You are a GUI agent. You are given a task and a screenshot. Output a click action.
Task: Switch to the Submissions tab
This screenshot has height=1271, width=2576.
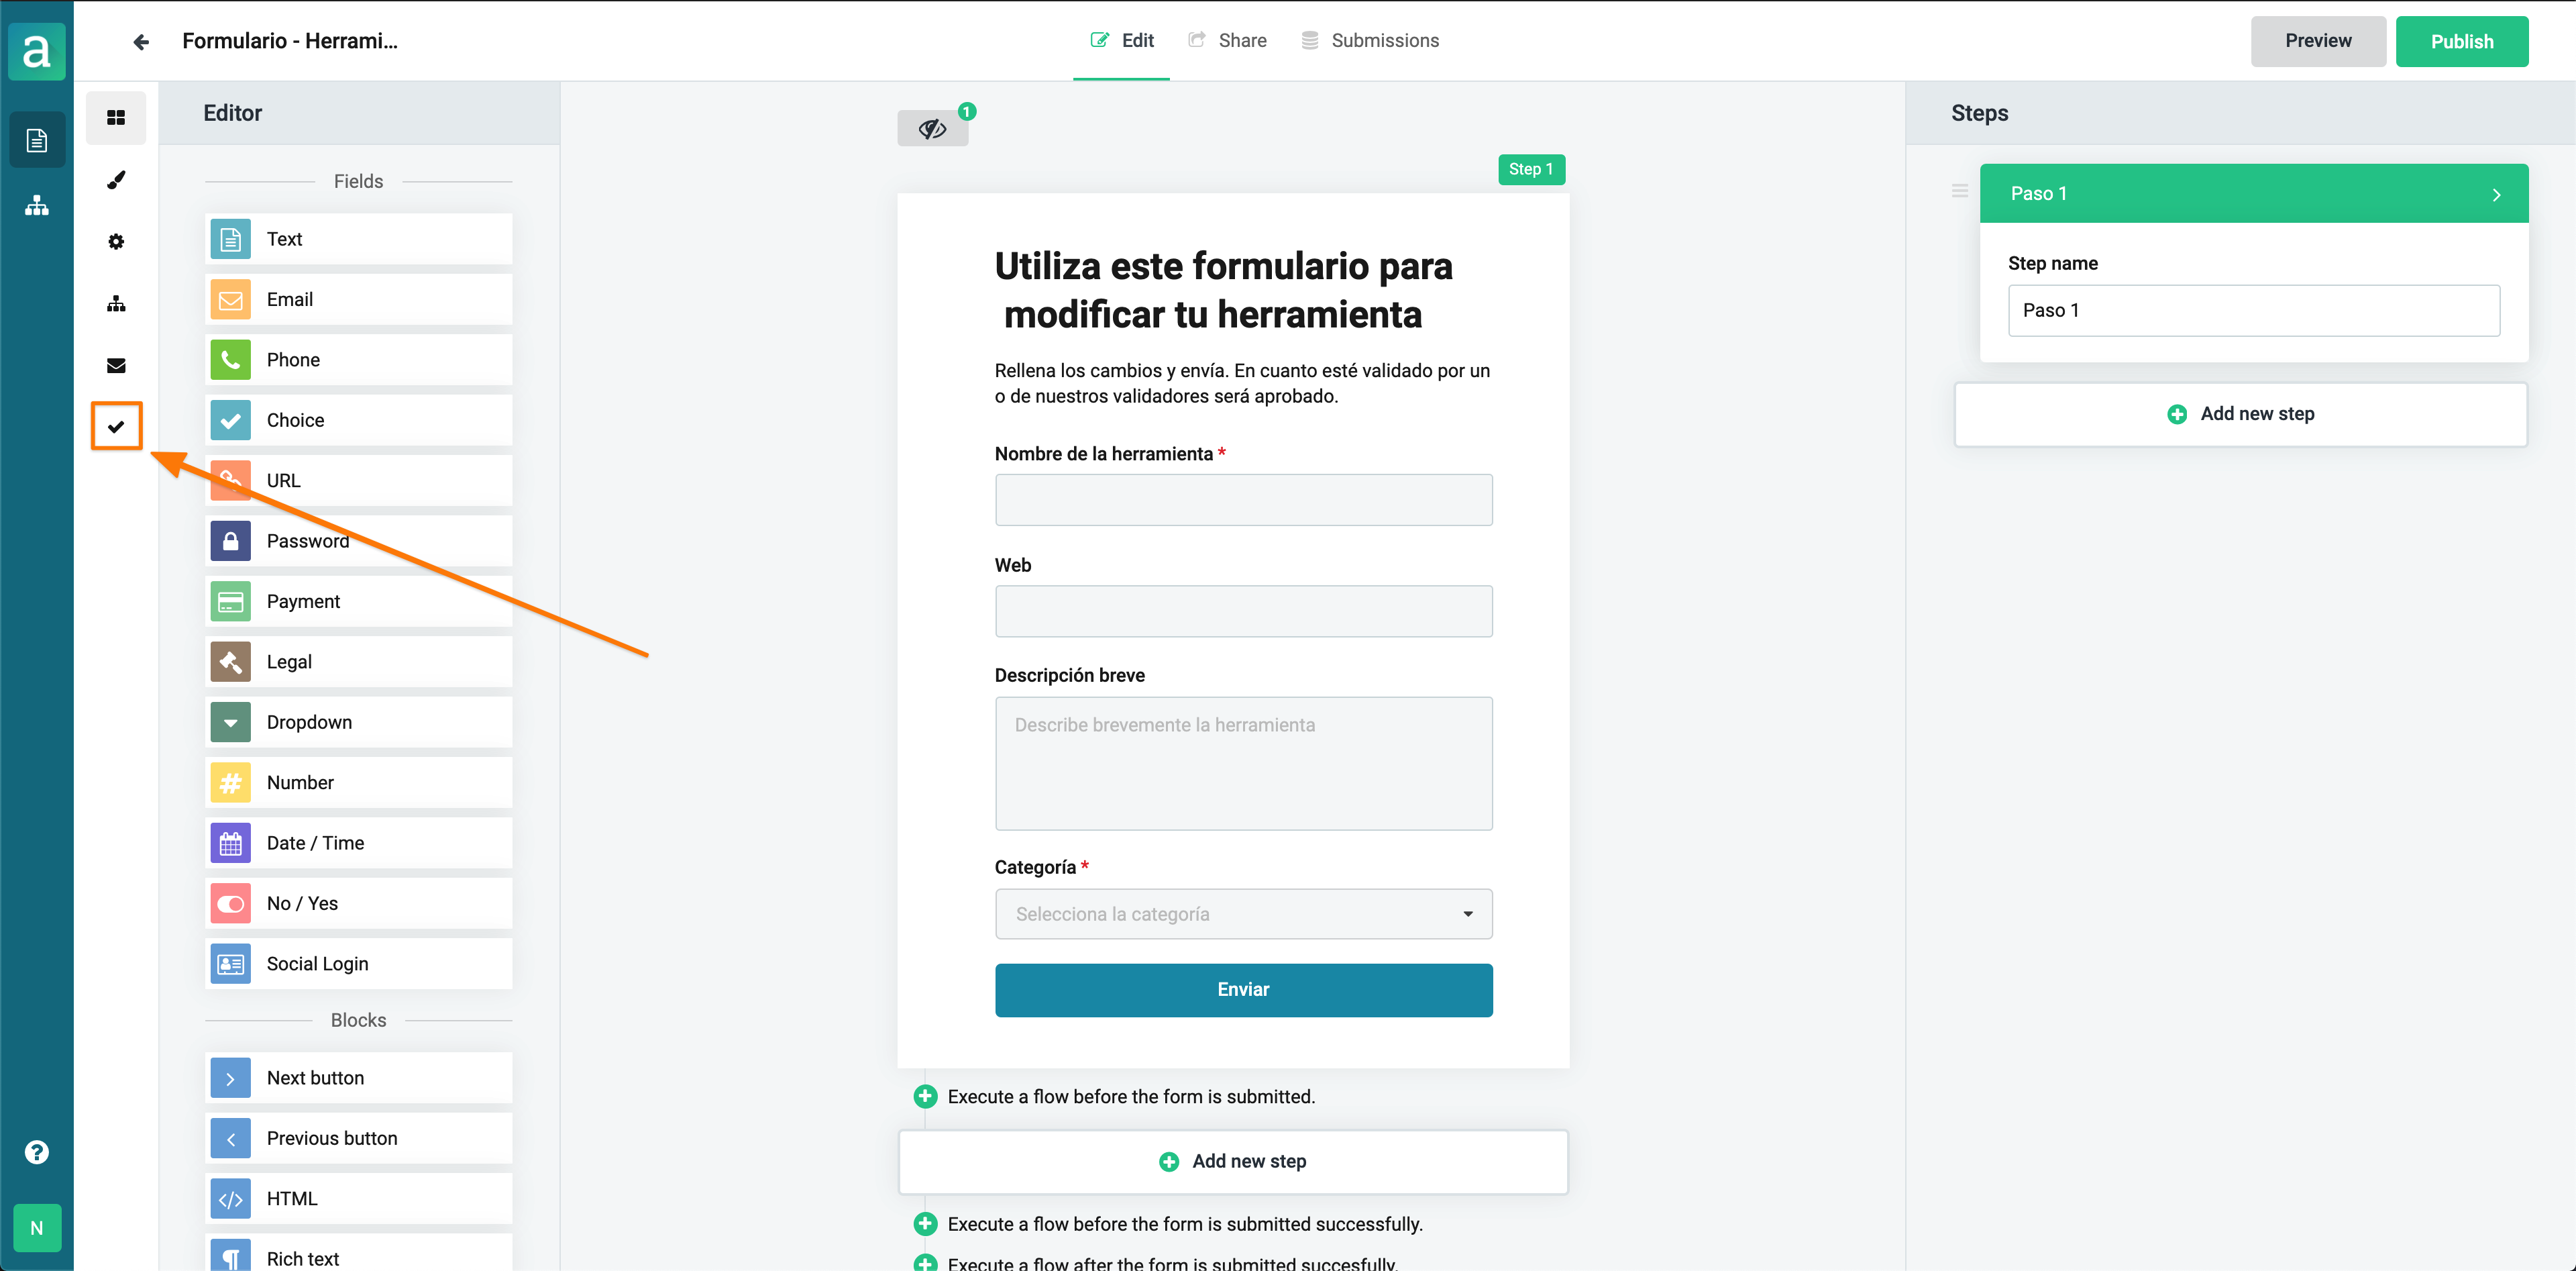pyautogui.click(x=1370, y=41)
